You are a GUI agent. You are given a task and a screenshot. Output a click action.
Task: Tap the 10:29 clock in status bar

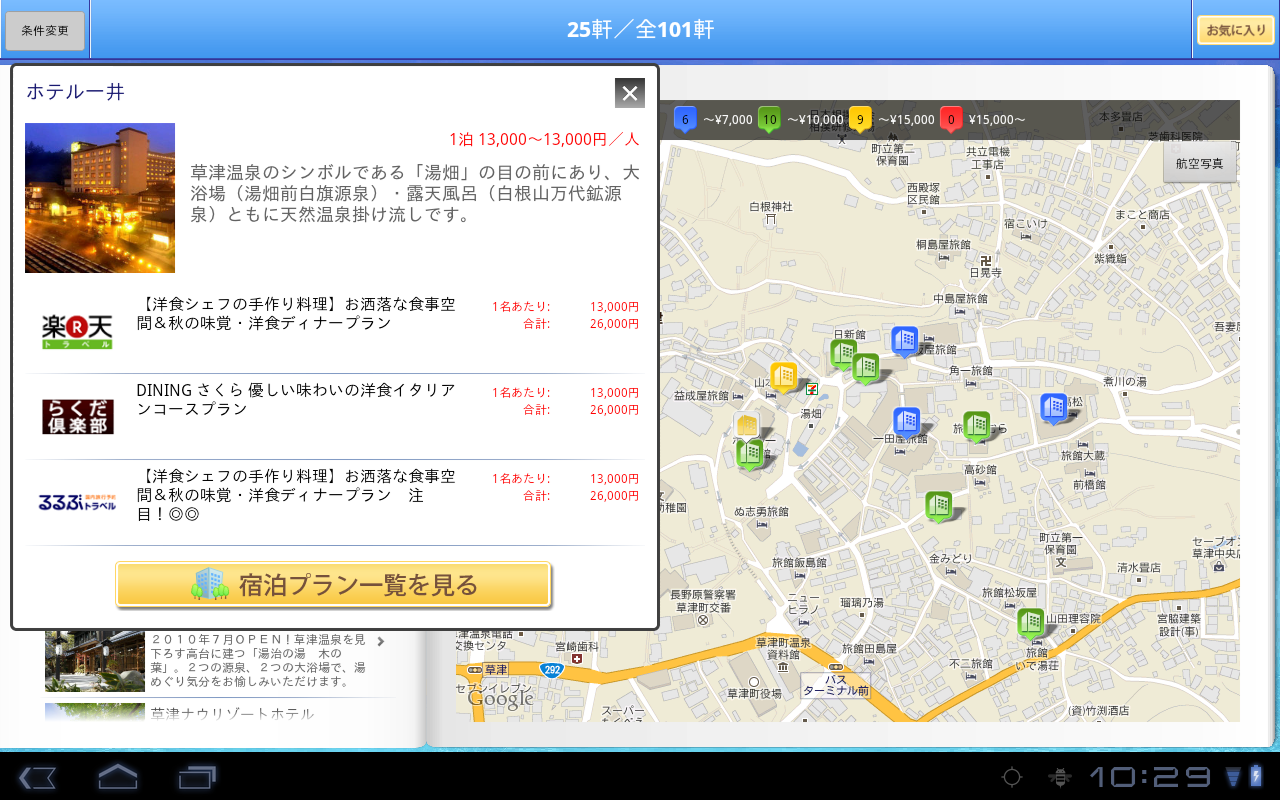1149,777
